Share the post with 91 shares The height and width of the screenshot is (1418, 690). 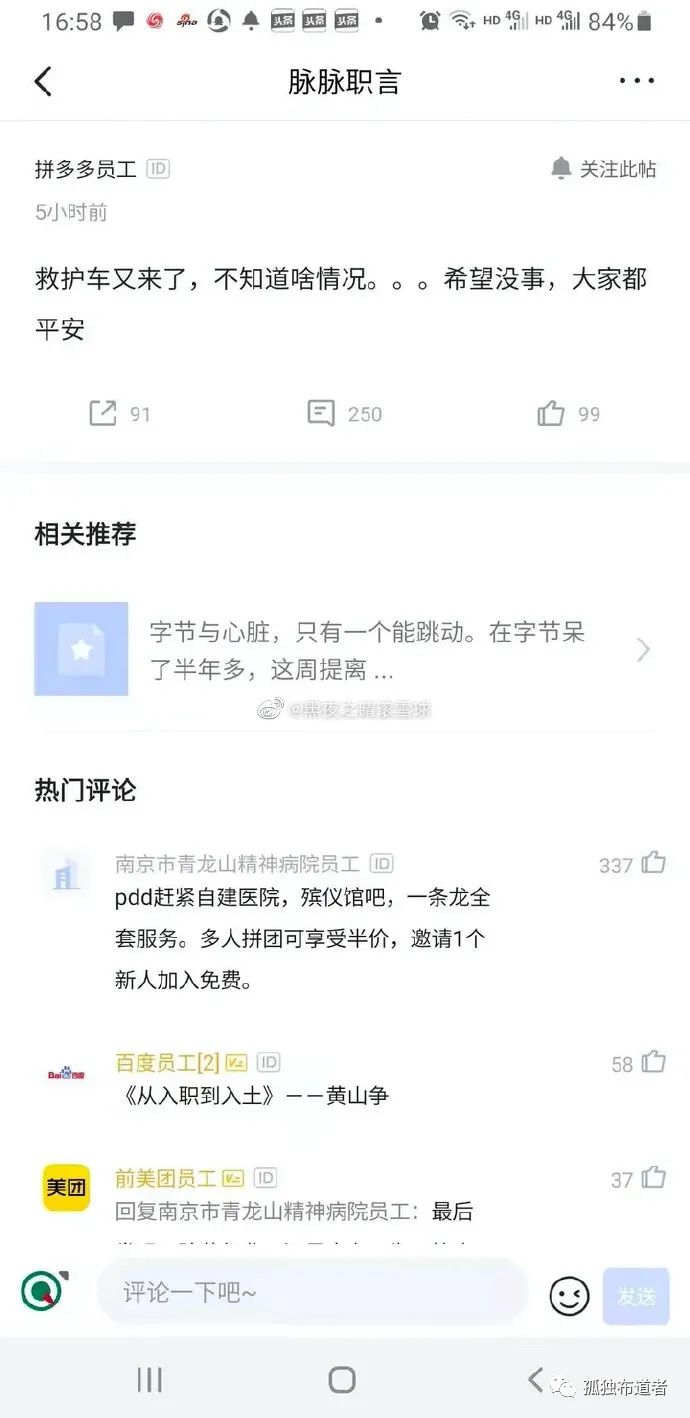(x=103, y=413)
